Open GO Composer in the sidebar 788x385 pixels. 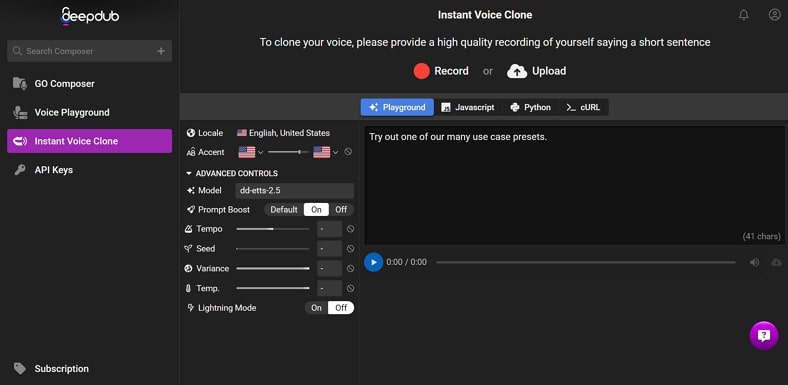tap(89, 83)
